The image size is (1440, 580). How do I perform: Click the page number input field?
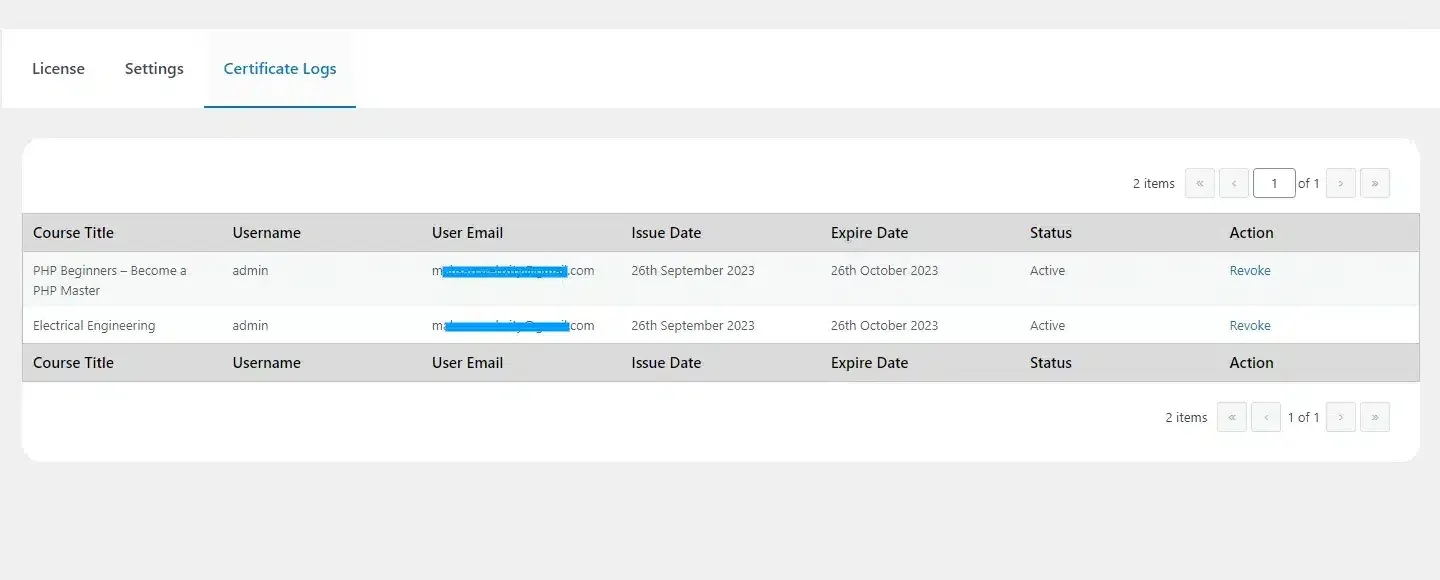coord(1274,183)
